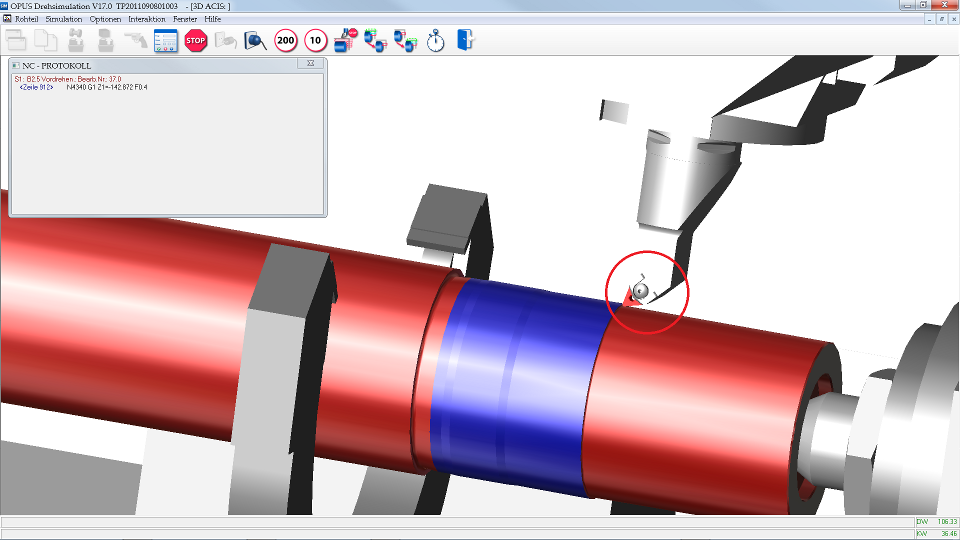
Task: Open the Rohteil menu
Action: (x=26, y=19)
